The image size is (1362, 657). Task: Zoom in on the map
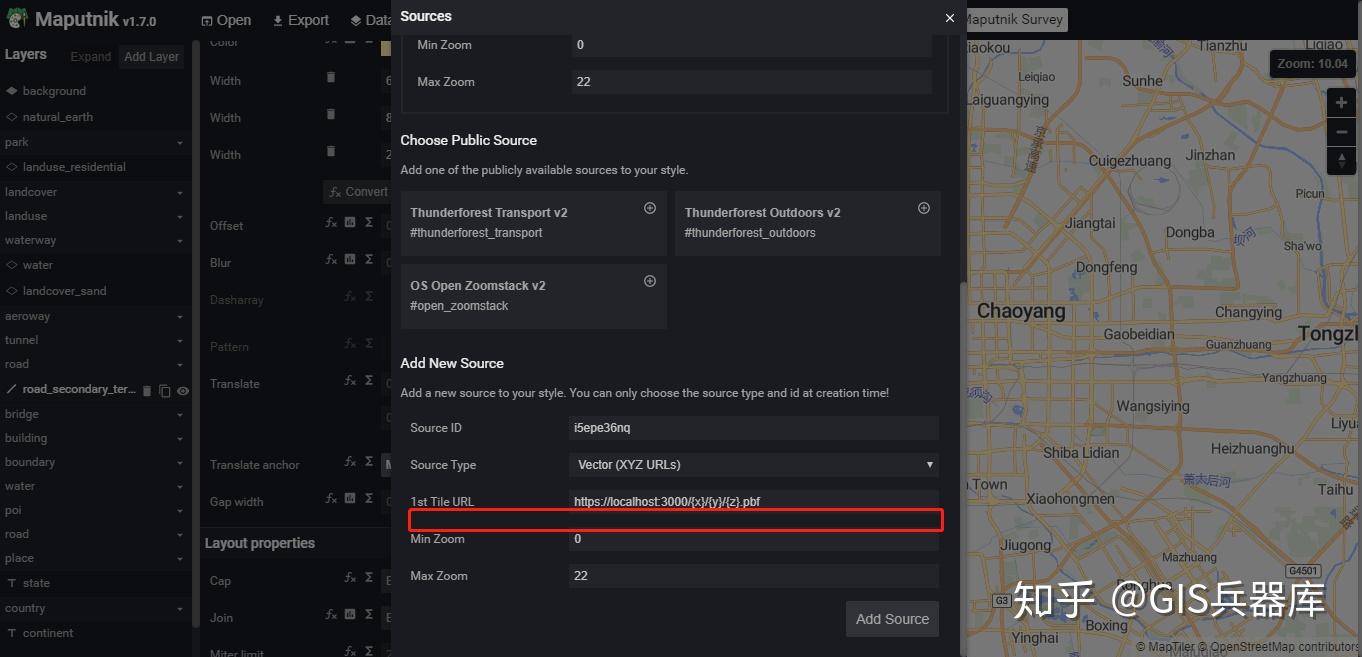(x=1341, y=103)
